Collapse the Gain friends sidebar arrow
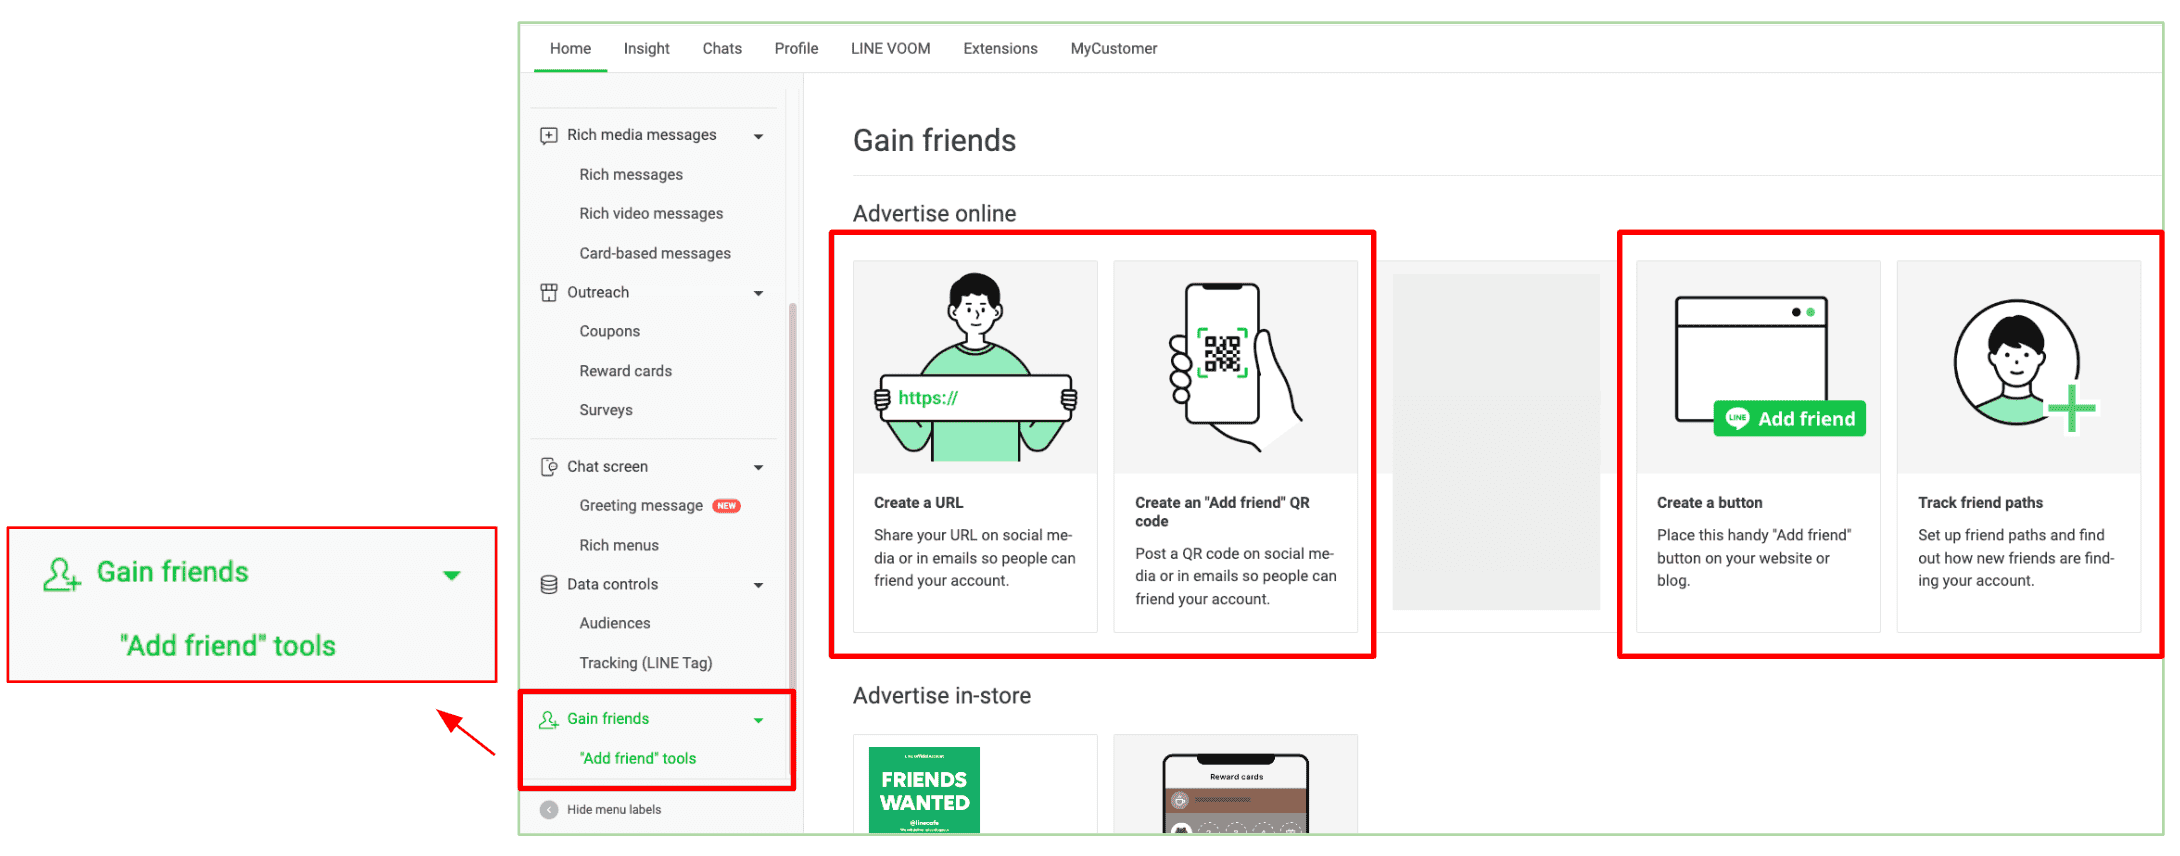The height and width of the screenshot is (856, 2180). click(758, 720)
